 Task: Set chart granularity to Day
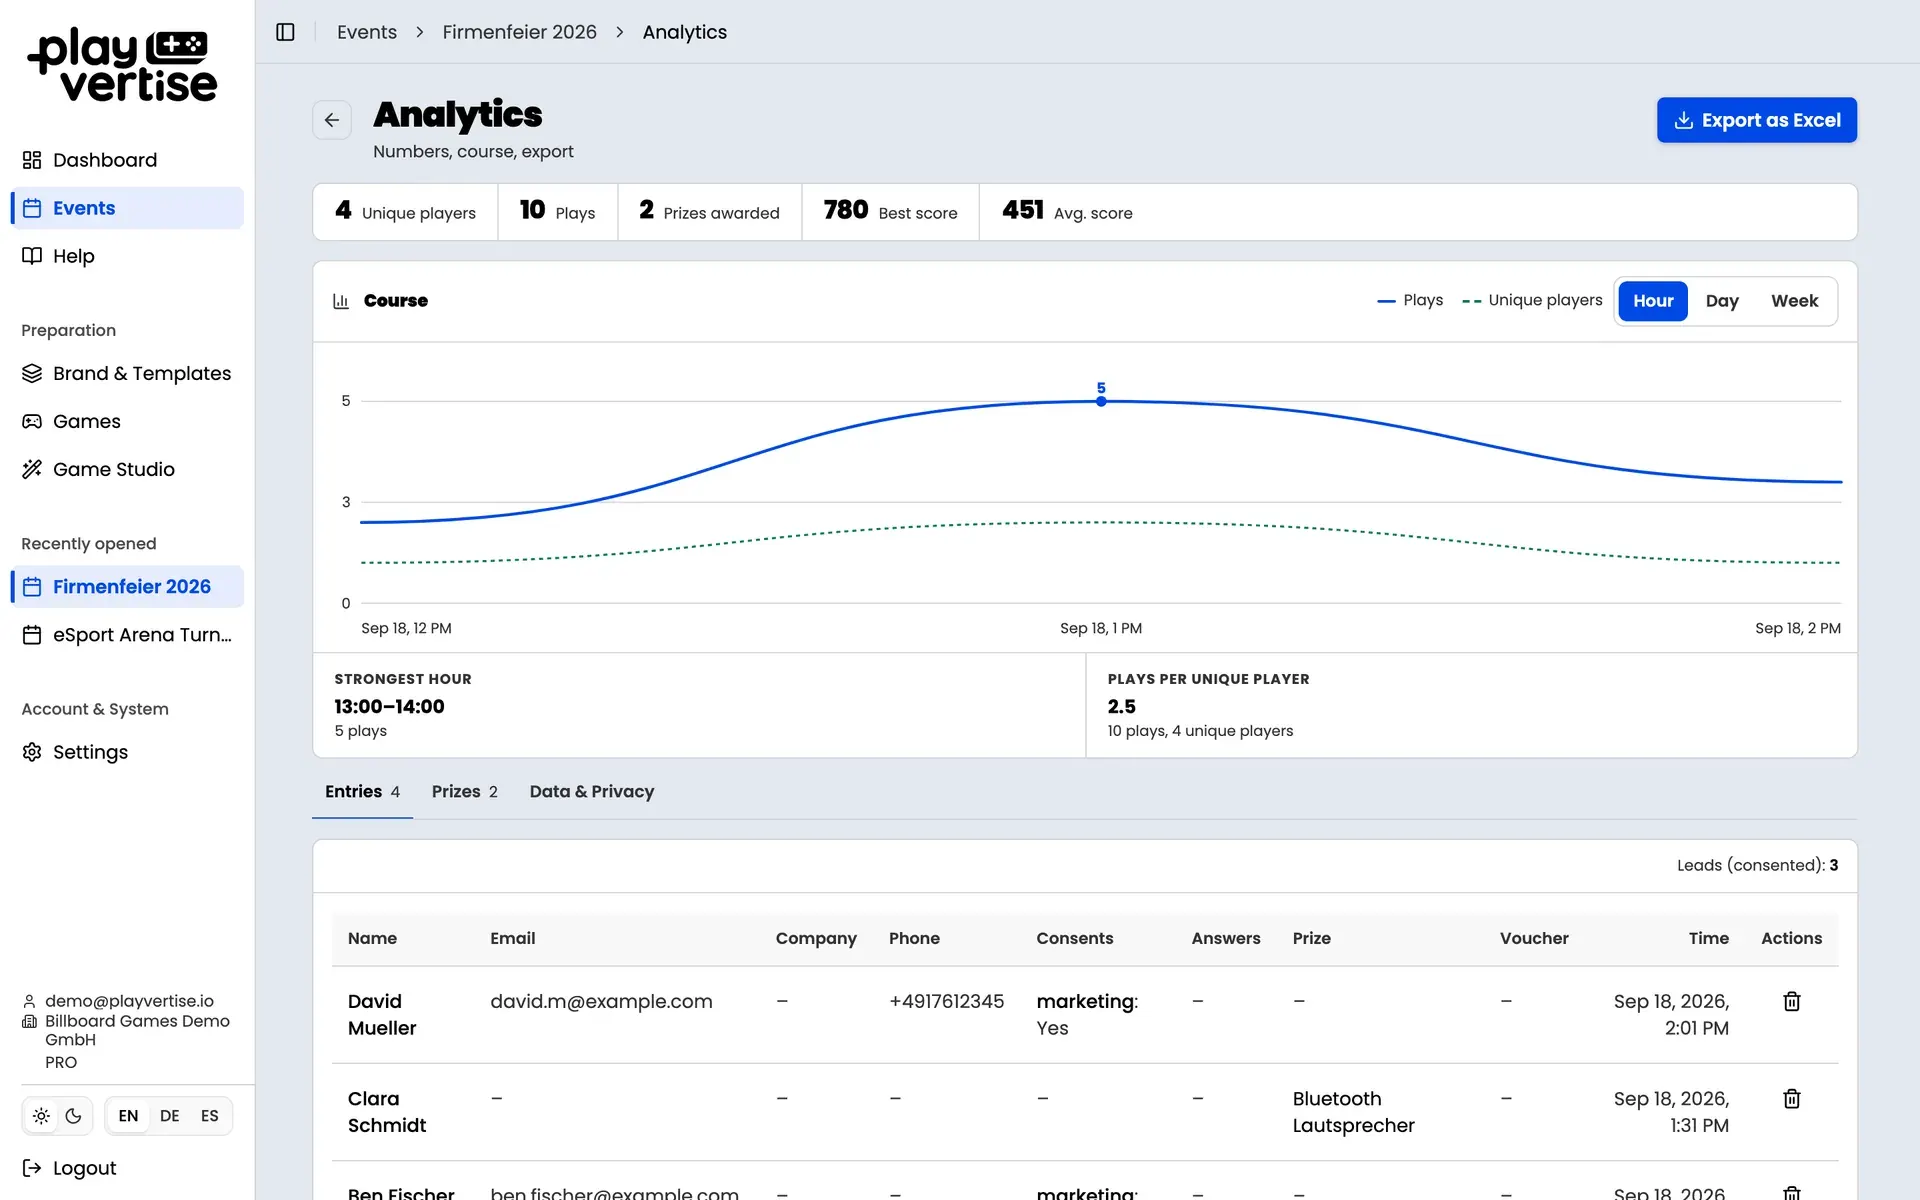pyautogui.click(x=1722, y=301)
